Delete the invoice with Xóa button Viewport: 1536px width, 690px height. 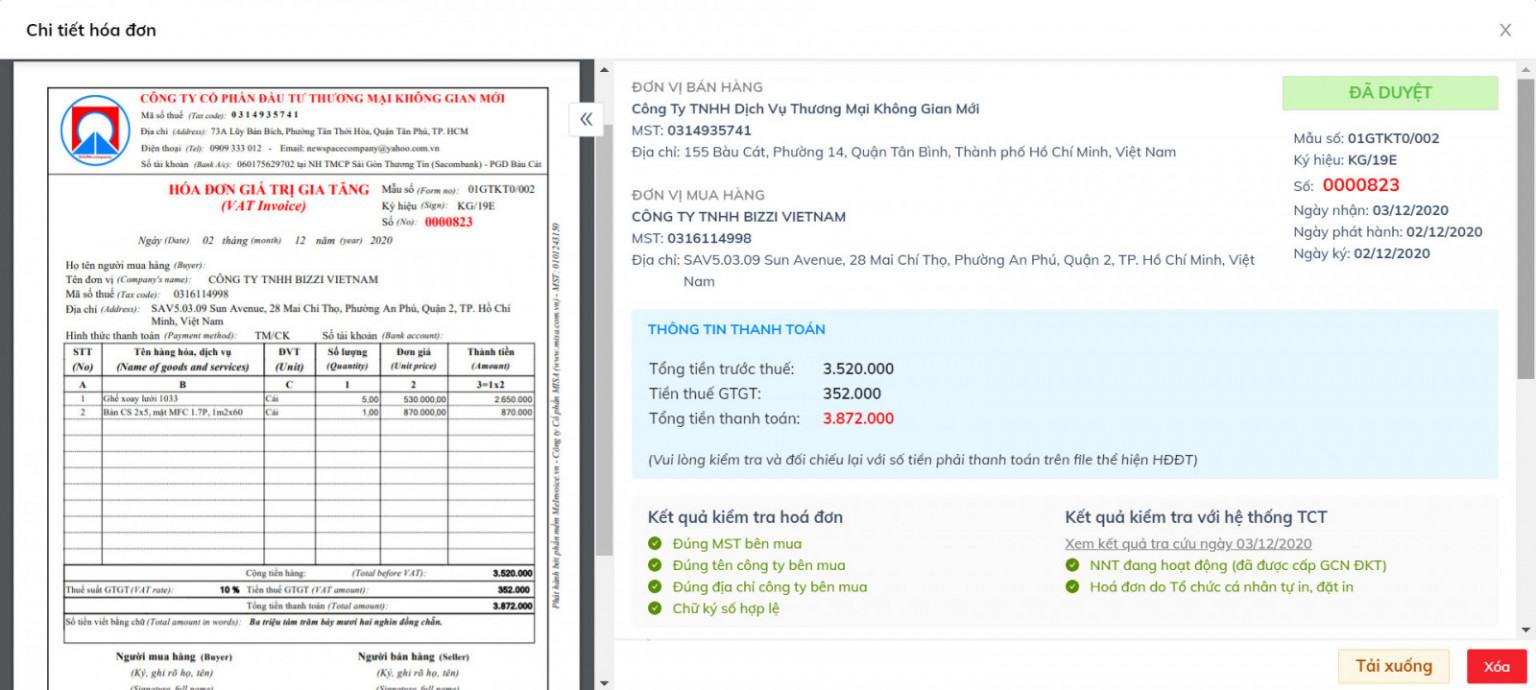1497,666
